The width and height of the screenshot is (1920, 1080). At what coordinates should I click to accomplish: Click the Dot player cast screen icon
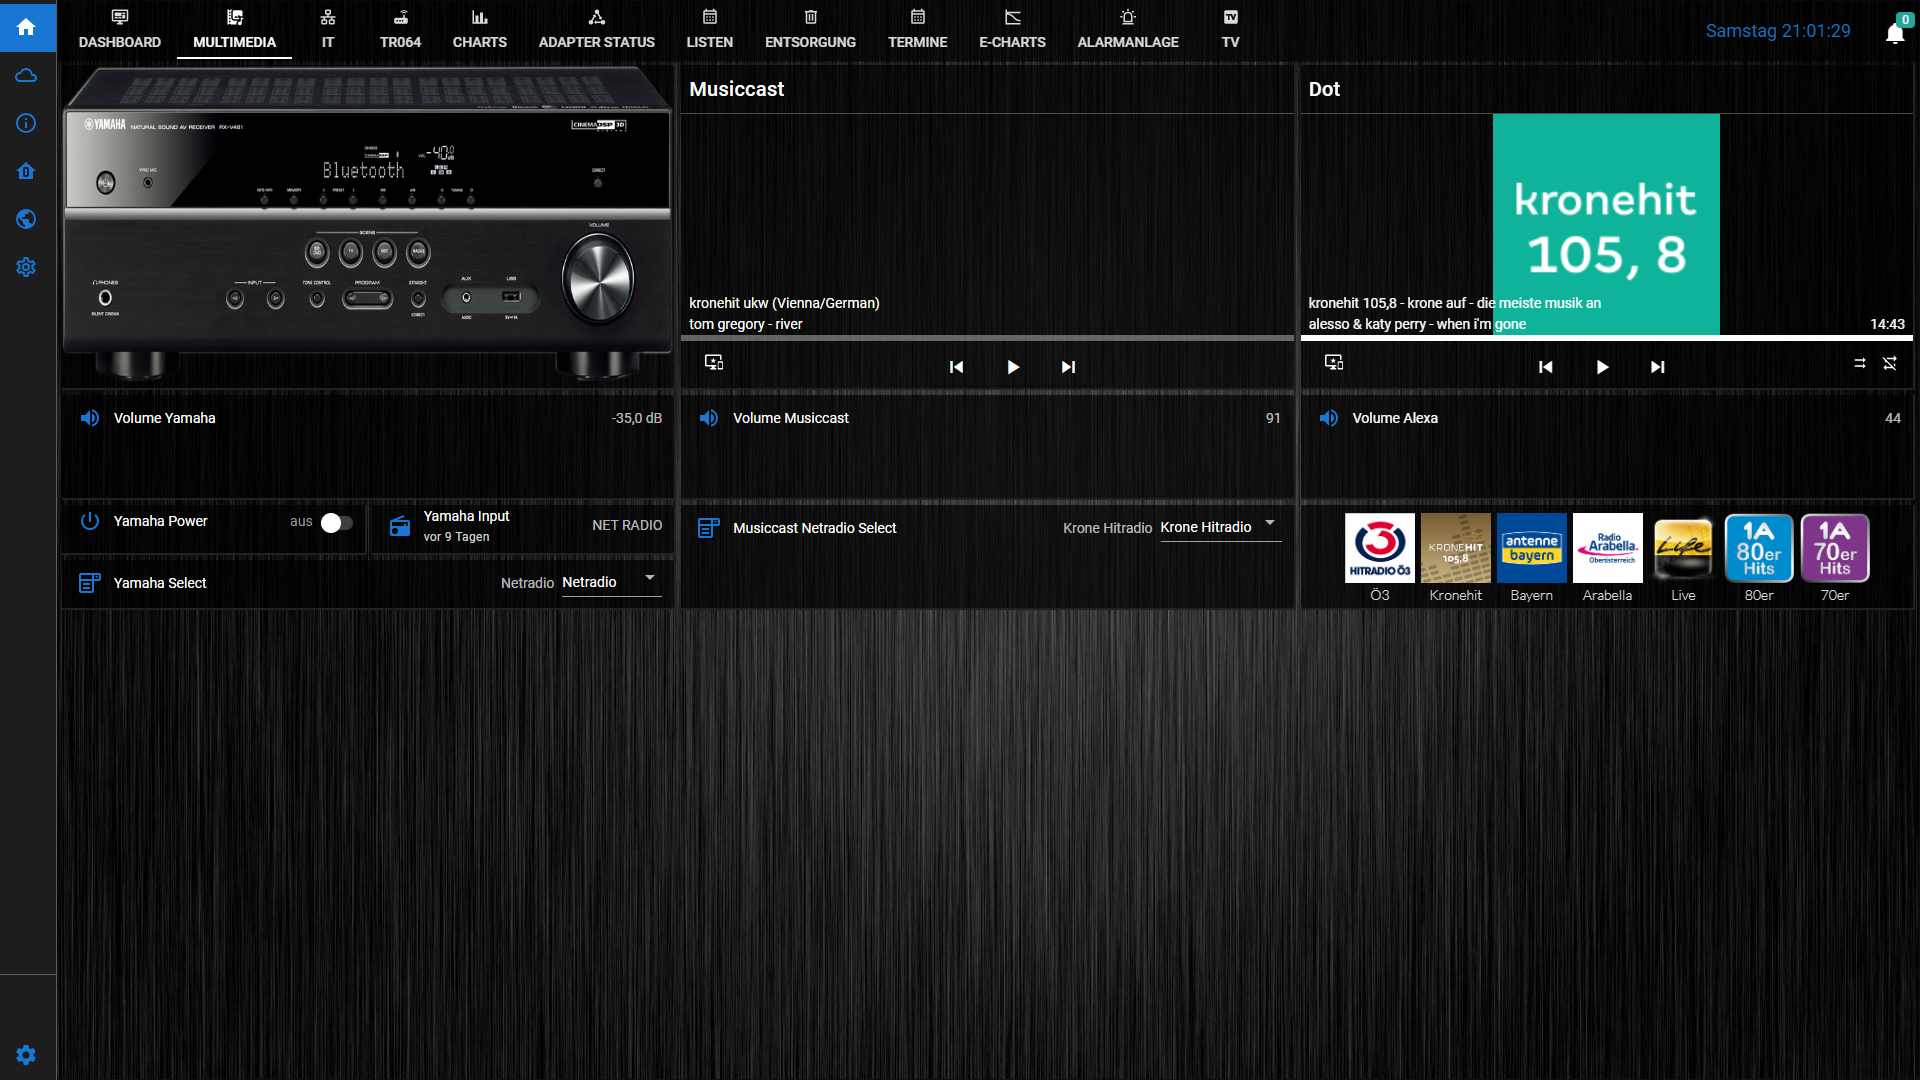[x=1334, y=362]
